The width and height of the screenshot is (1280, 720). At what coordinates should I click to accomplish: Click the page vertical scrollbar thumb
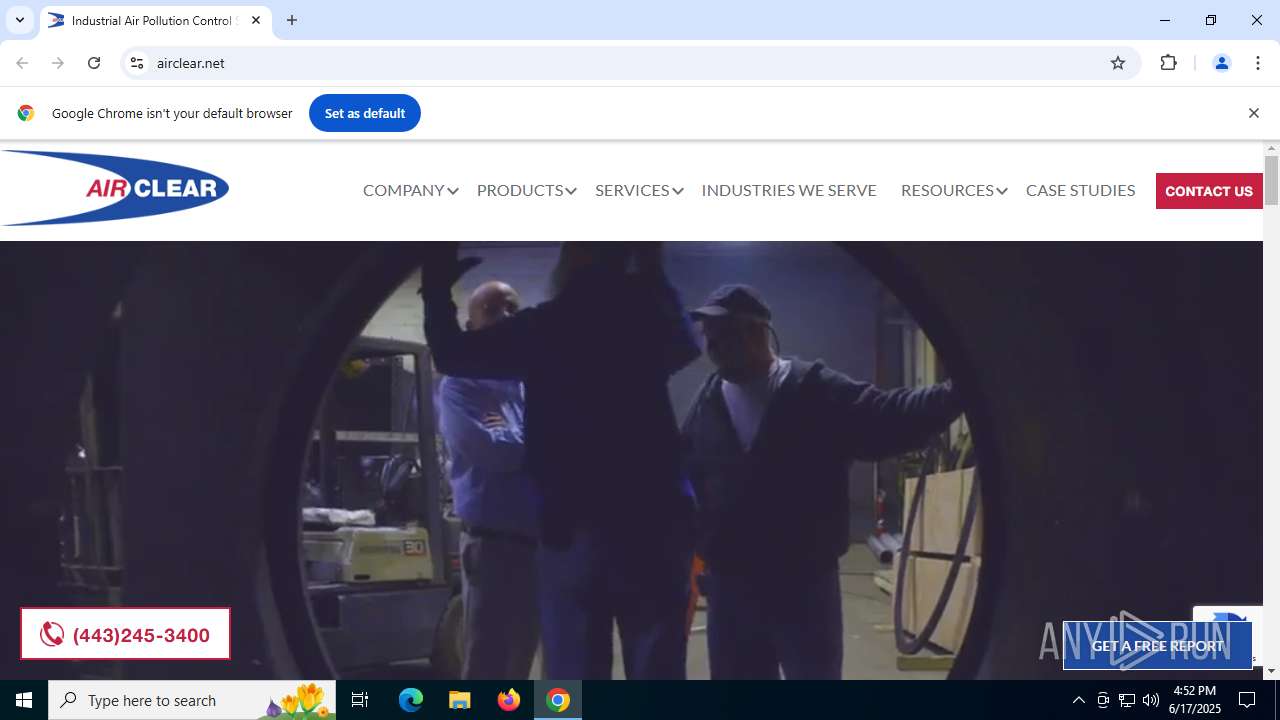pos(1271,180)
